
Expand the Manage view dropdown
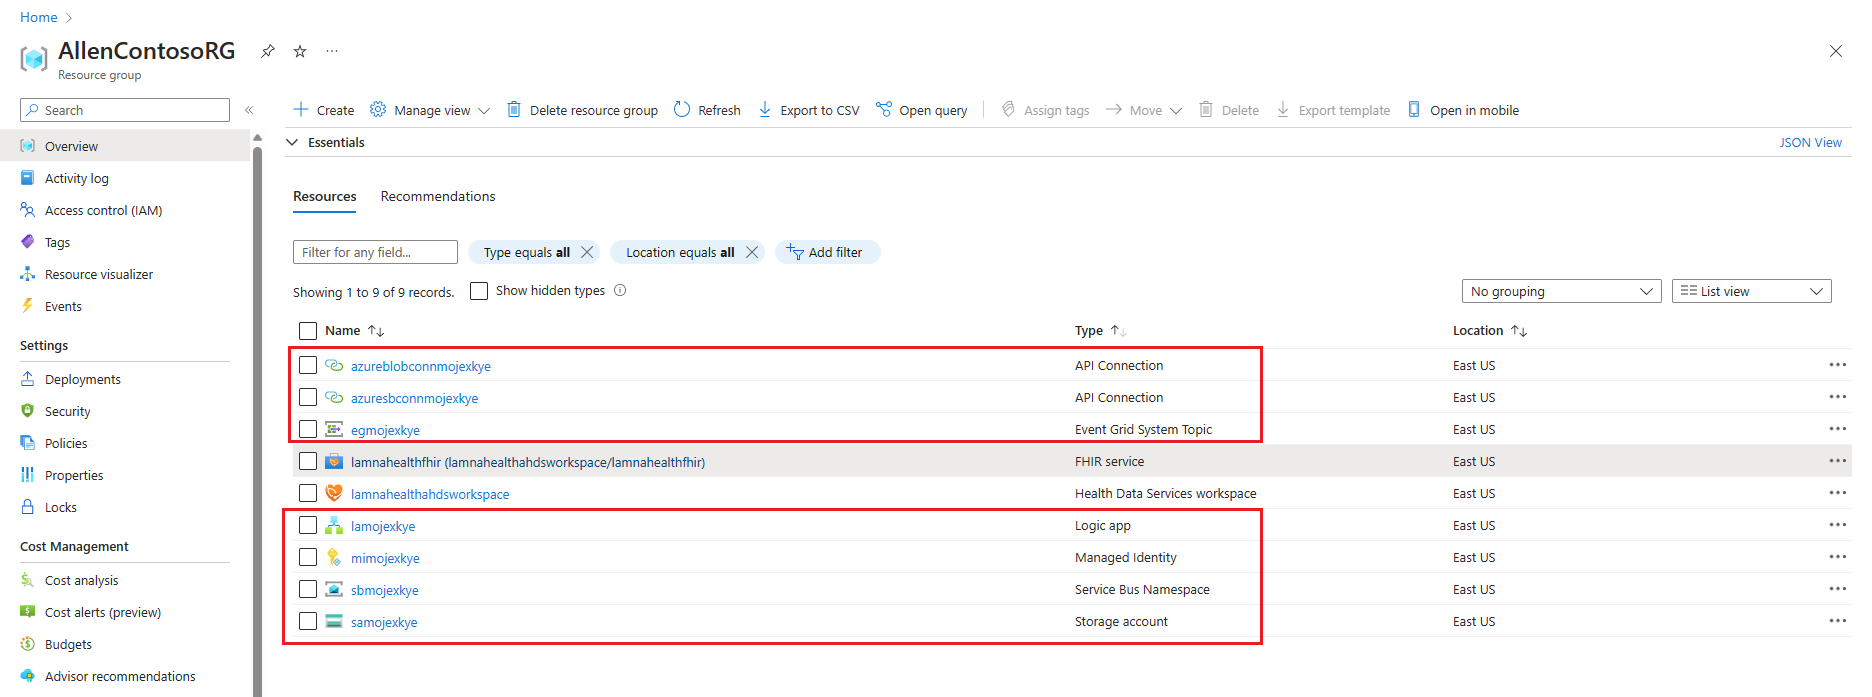click(430, 110)
